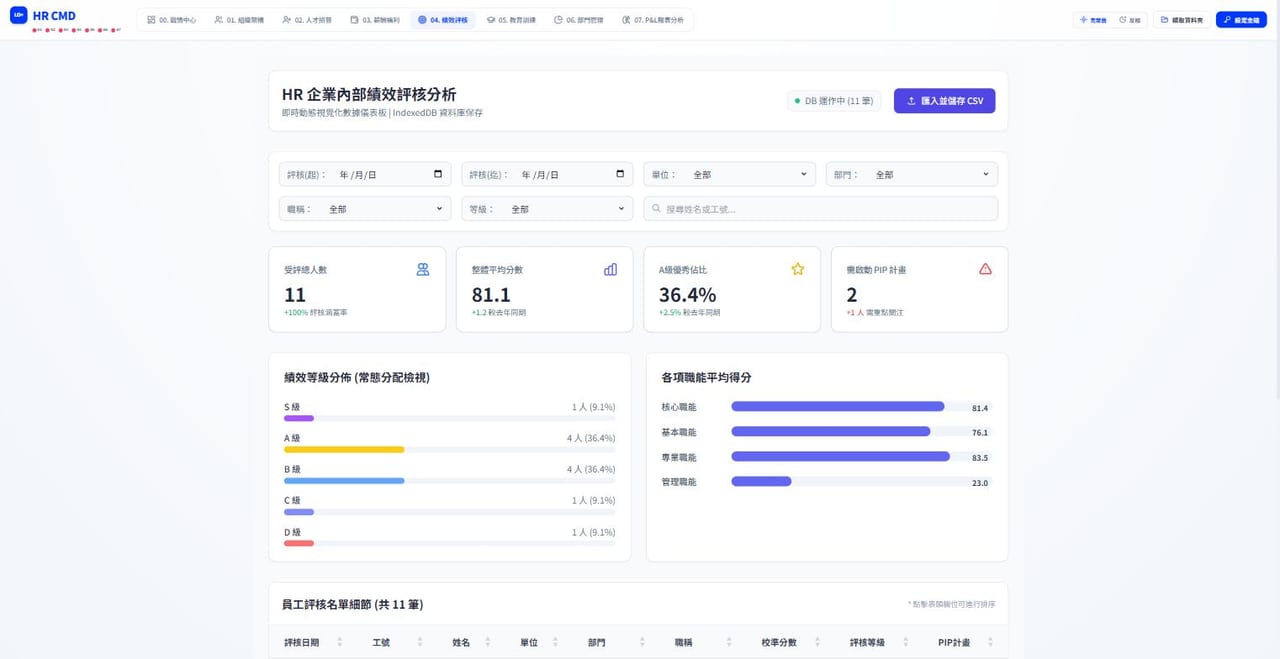Toggle the light theme sparkle option
The image size is (1280, 659).
1093,20
